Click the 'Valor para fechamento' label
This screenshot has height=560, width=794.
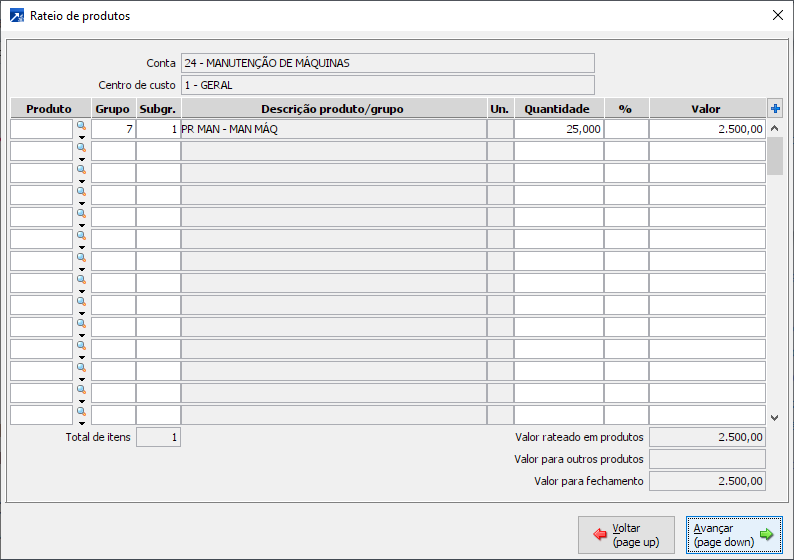click(589, 481)
